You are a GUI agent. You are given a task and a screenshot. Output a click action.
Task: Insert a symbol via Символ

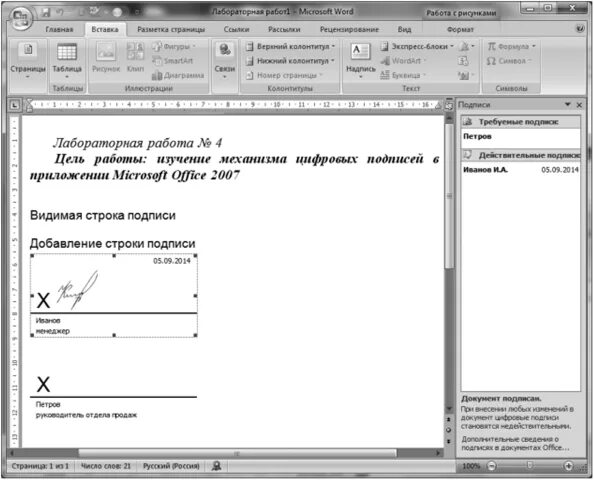[x=509, y=61]
